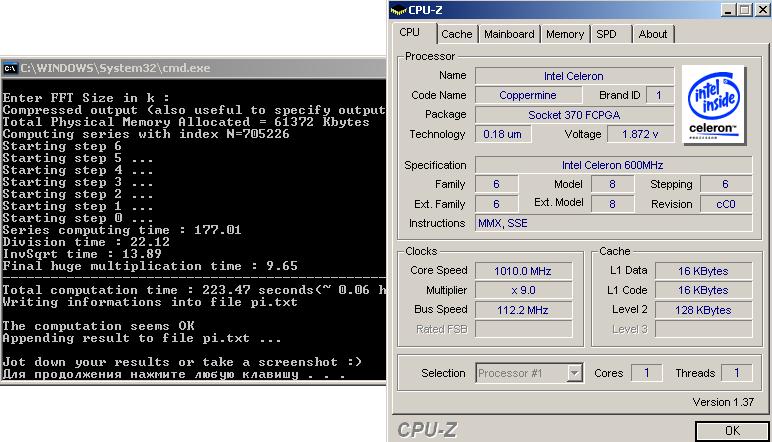Click 'Jot down your results' line in cmd

click(x=182, y=362)
